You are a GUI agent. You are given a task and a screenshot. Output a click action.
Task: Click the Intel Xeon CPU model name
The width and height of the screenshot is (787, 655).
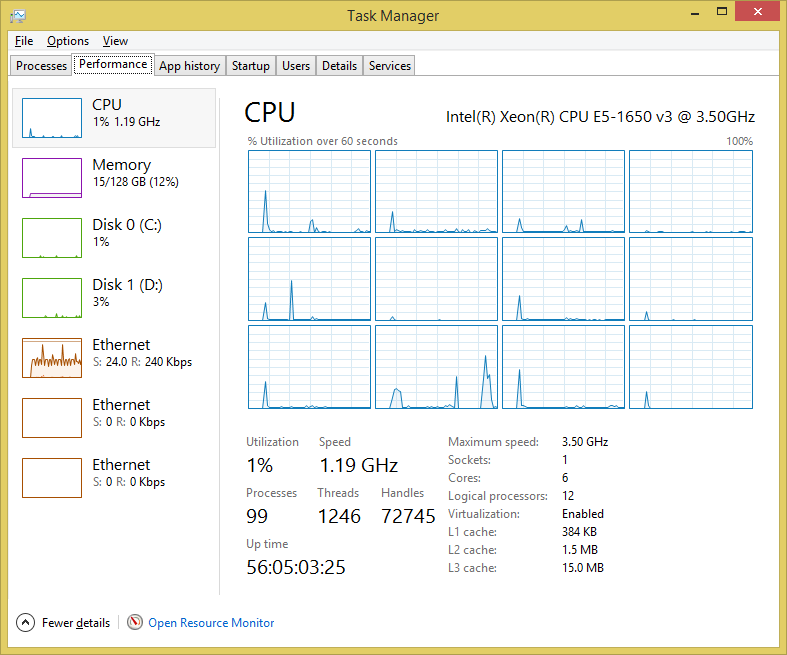point(600,117)
